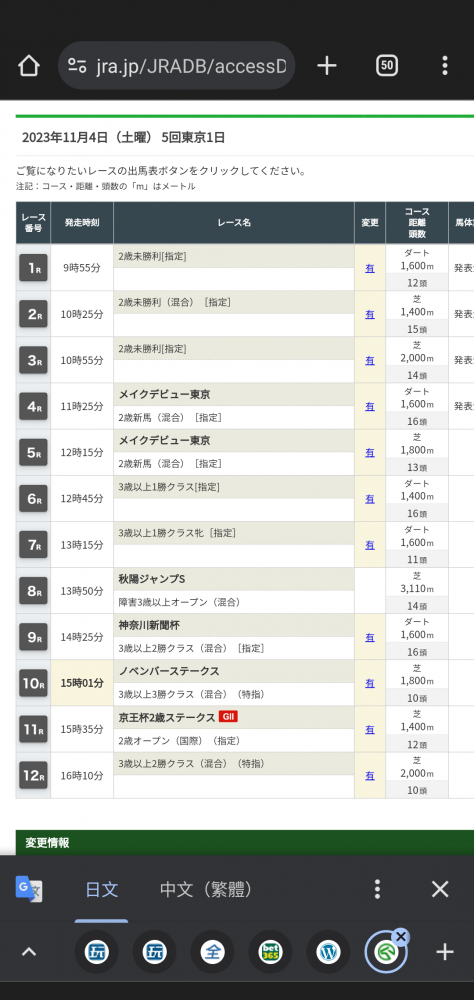Select 9時55分 start time cell
Screen dimensions: 474x1000
pos(82,268)
